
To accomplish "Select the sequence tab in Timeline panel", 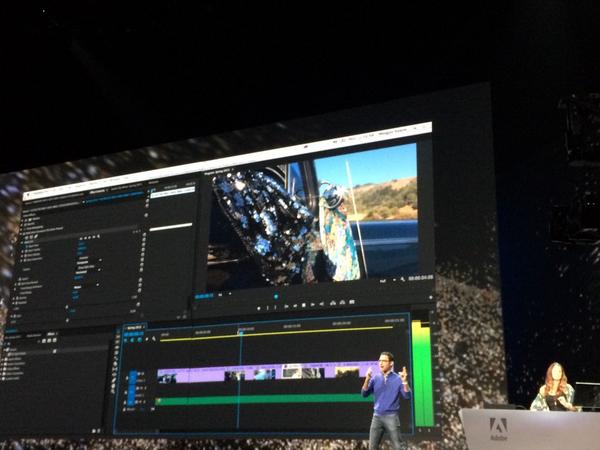I will (134, 327).
